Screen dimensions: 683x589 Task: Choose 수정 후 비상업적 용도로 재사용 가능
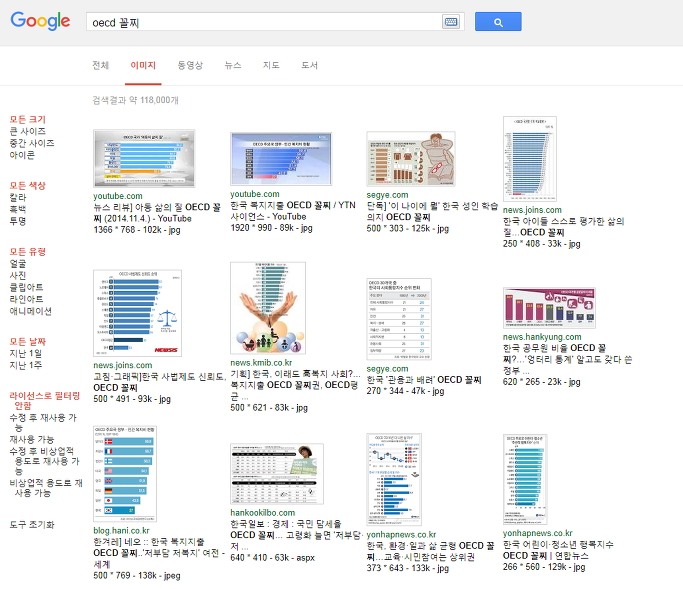pyautogui.click(x=44, y=461)
